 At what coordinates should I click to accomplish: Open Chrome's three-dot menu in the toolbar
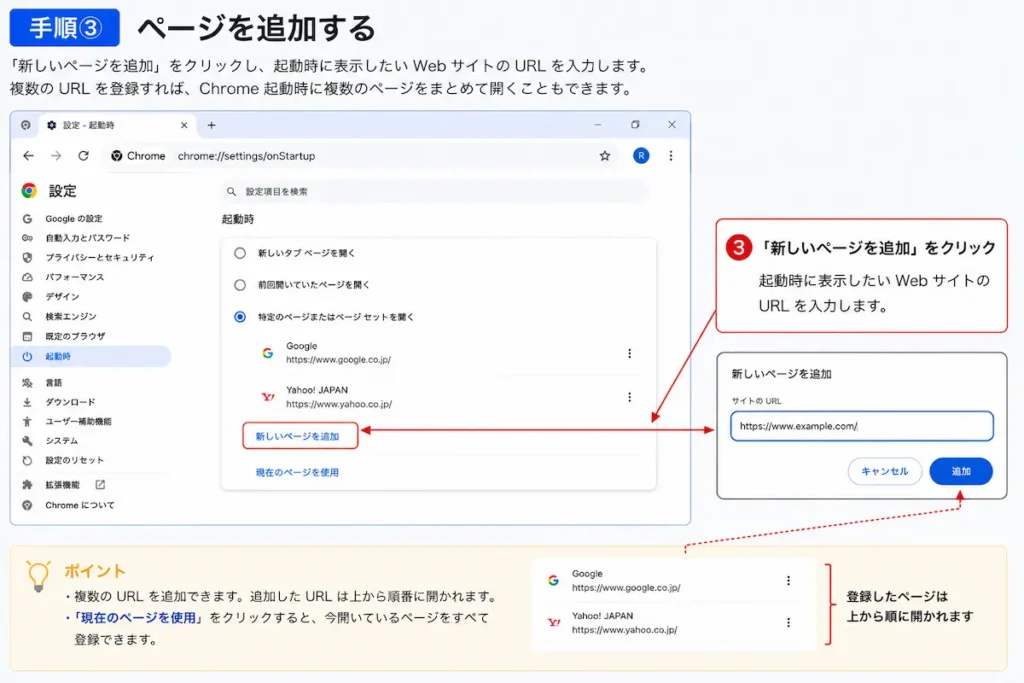pyautogui.click(x=671, y=156)
